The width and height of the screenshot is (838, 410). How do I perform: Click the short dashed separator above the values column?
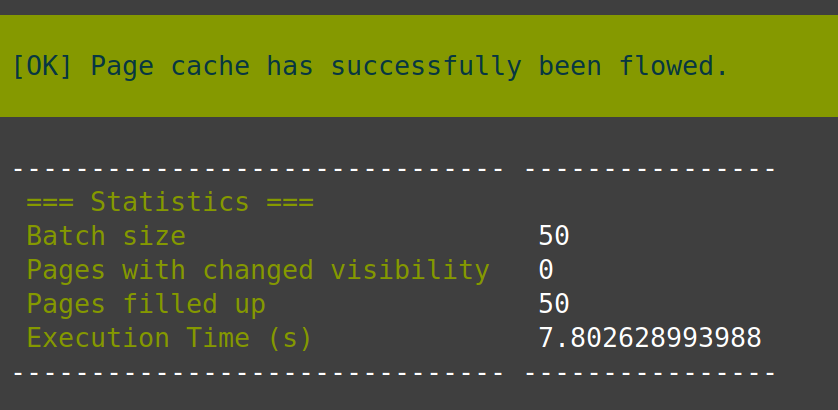coord(650,169)
